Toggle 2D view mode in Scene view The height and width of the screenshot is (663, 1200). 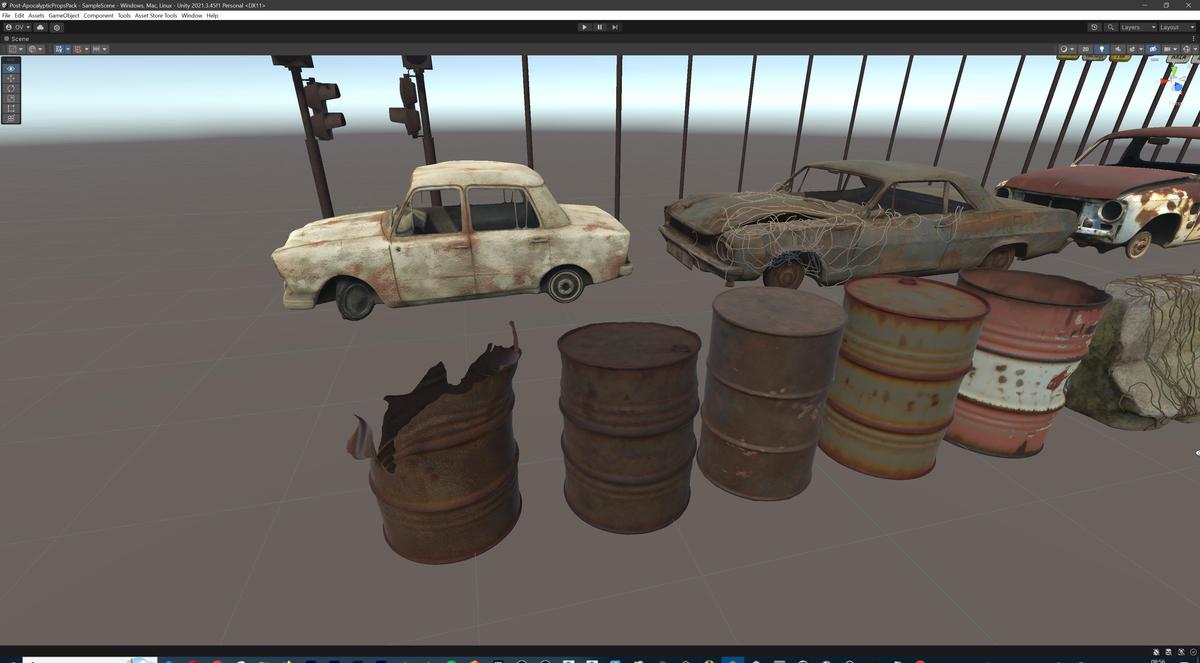click(1084, 48)
